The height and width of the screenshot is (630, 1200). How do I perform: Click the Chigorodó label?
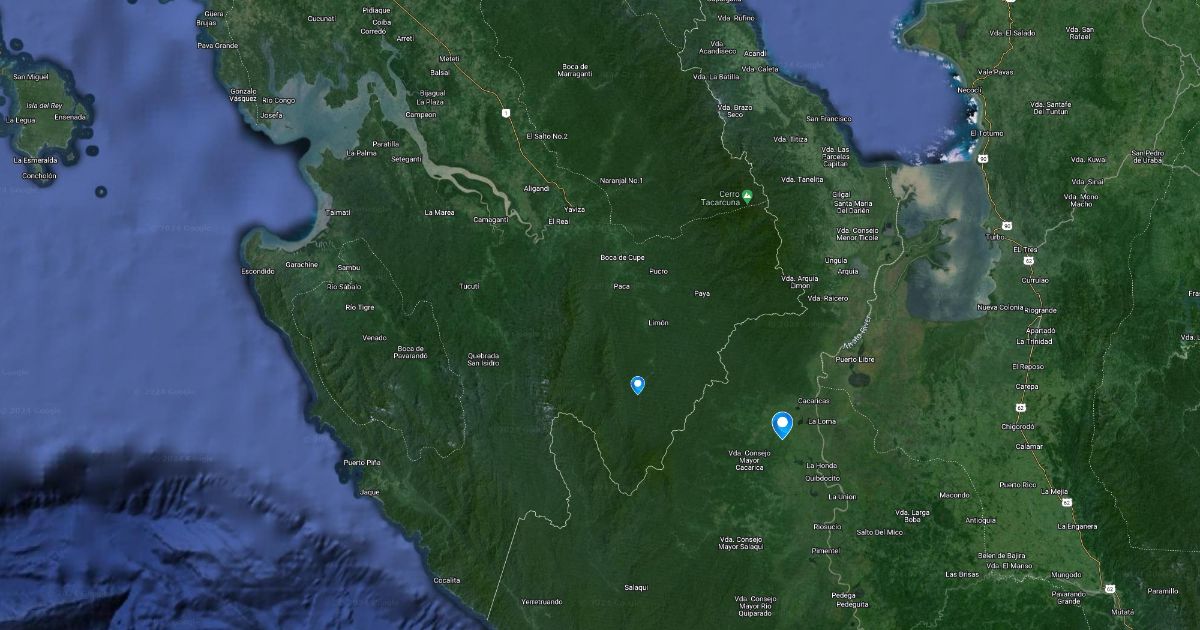point(1017,426)
